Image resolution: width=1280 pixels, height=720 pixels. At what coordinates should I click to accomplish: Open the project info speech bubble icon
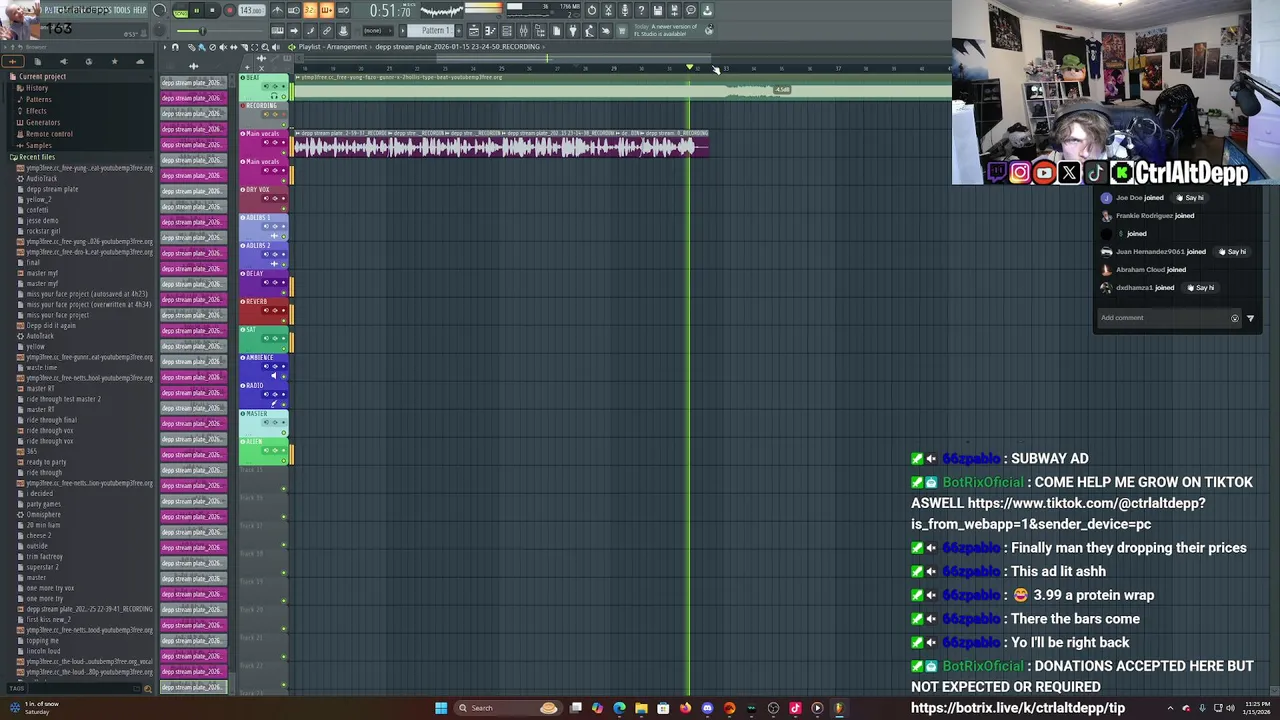click(x=691, y=10)
